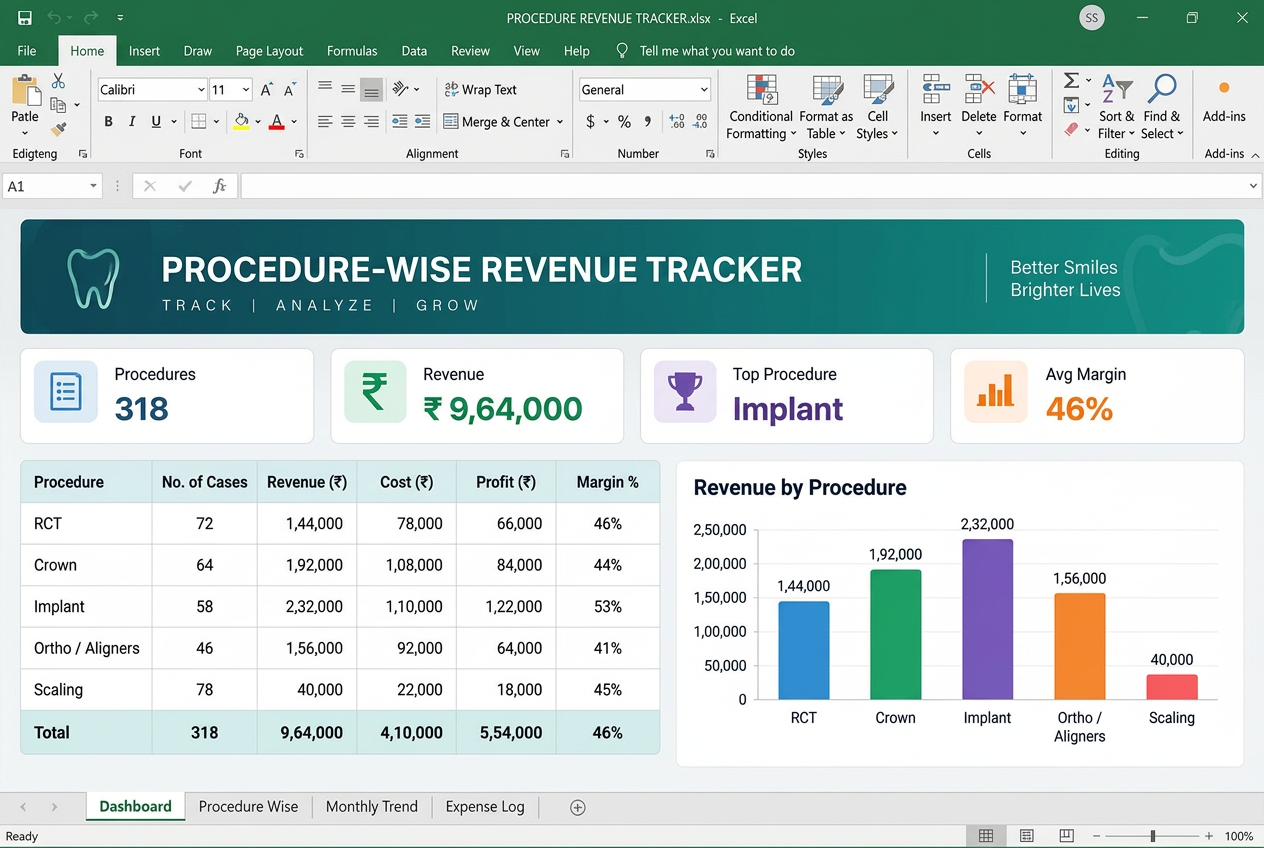Click the Undo arrow in title bar
The height and width of the screenshot is (848, 1264).
point(54,18)
